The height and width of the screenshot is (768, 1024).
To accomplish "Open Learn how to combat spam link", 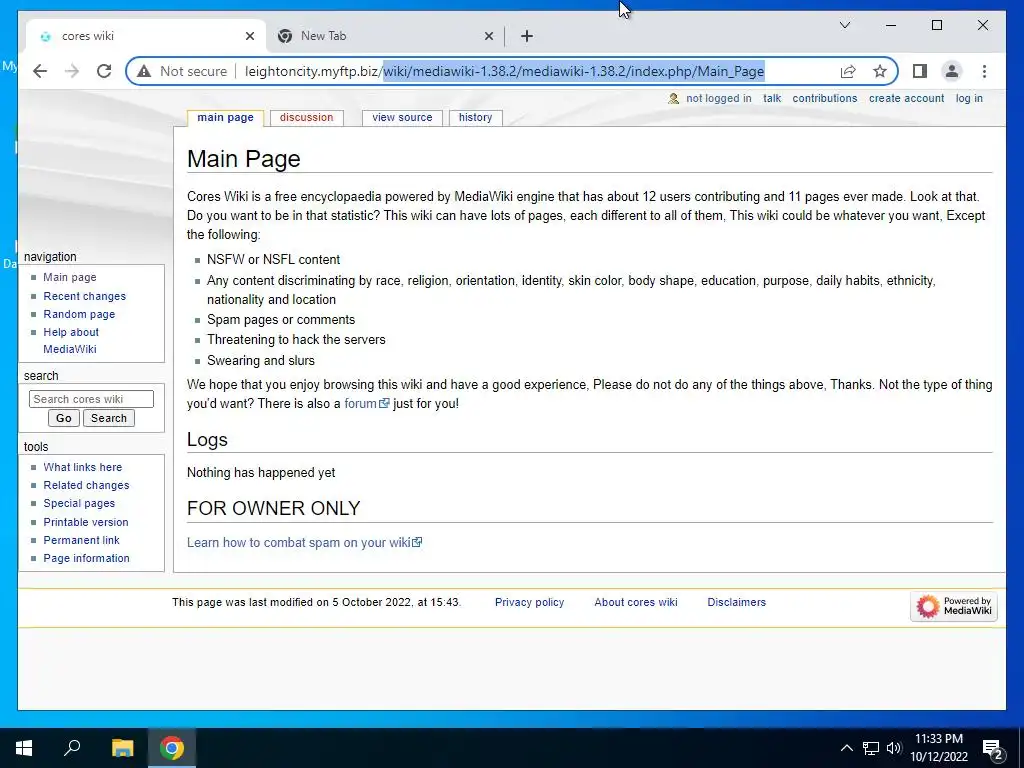I will 304,543.
